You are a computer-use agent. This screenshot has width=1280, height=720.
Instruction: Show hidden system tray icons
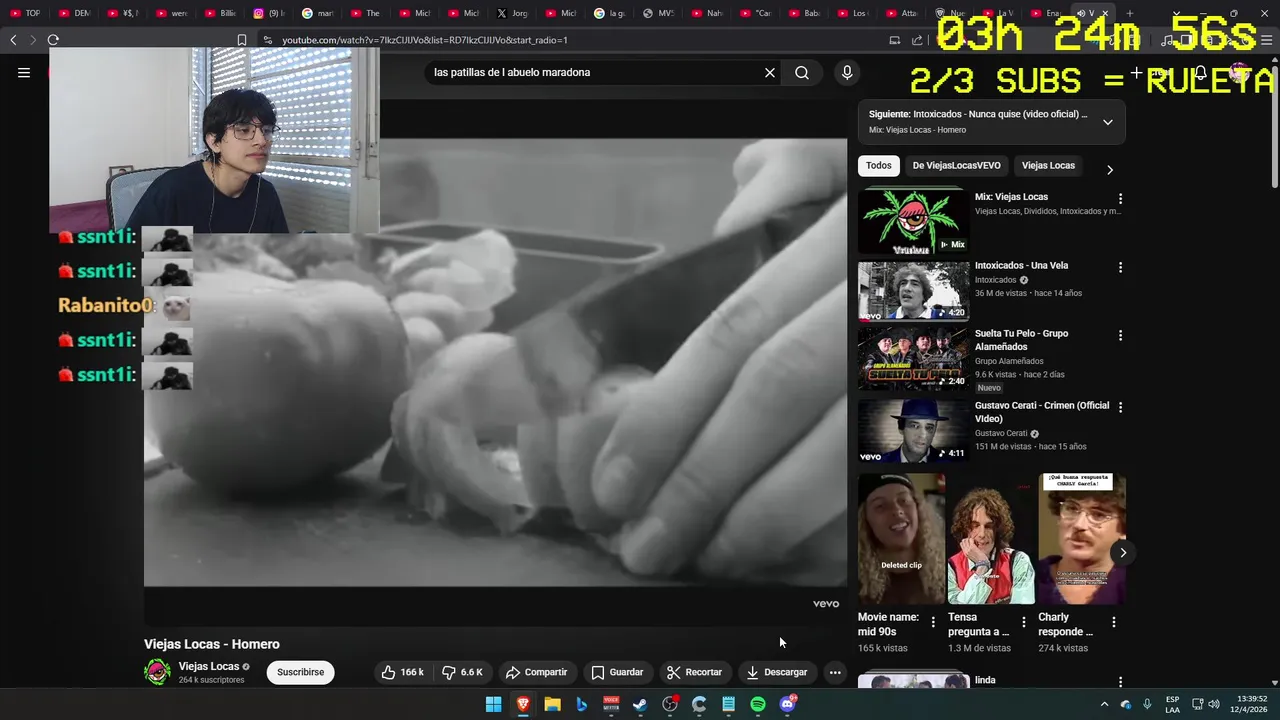click(1104, 704)
